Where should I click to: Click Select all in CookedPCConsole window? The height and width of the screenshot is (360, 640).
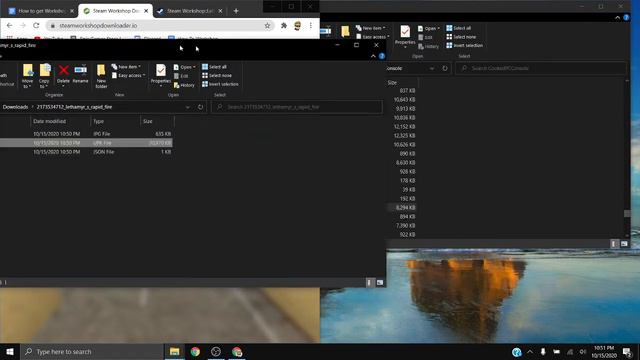pyautogui.click(x=459, y=28)
